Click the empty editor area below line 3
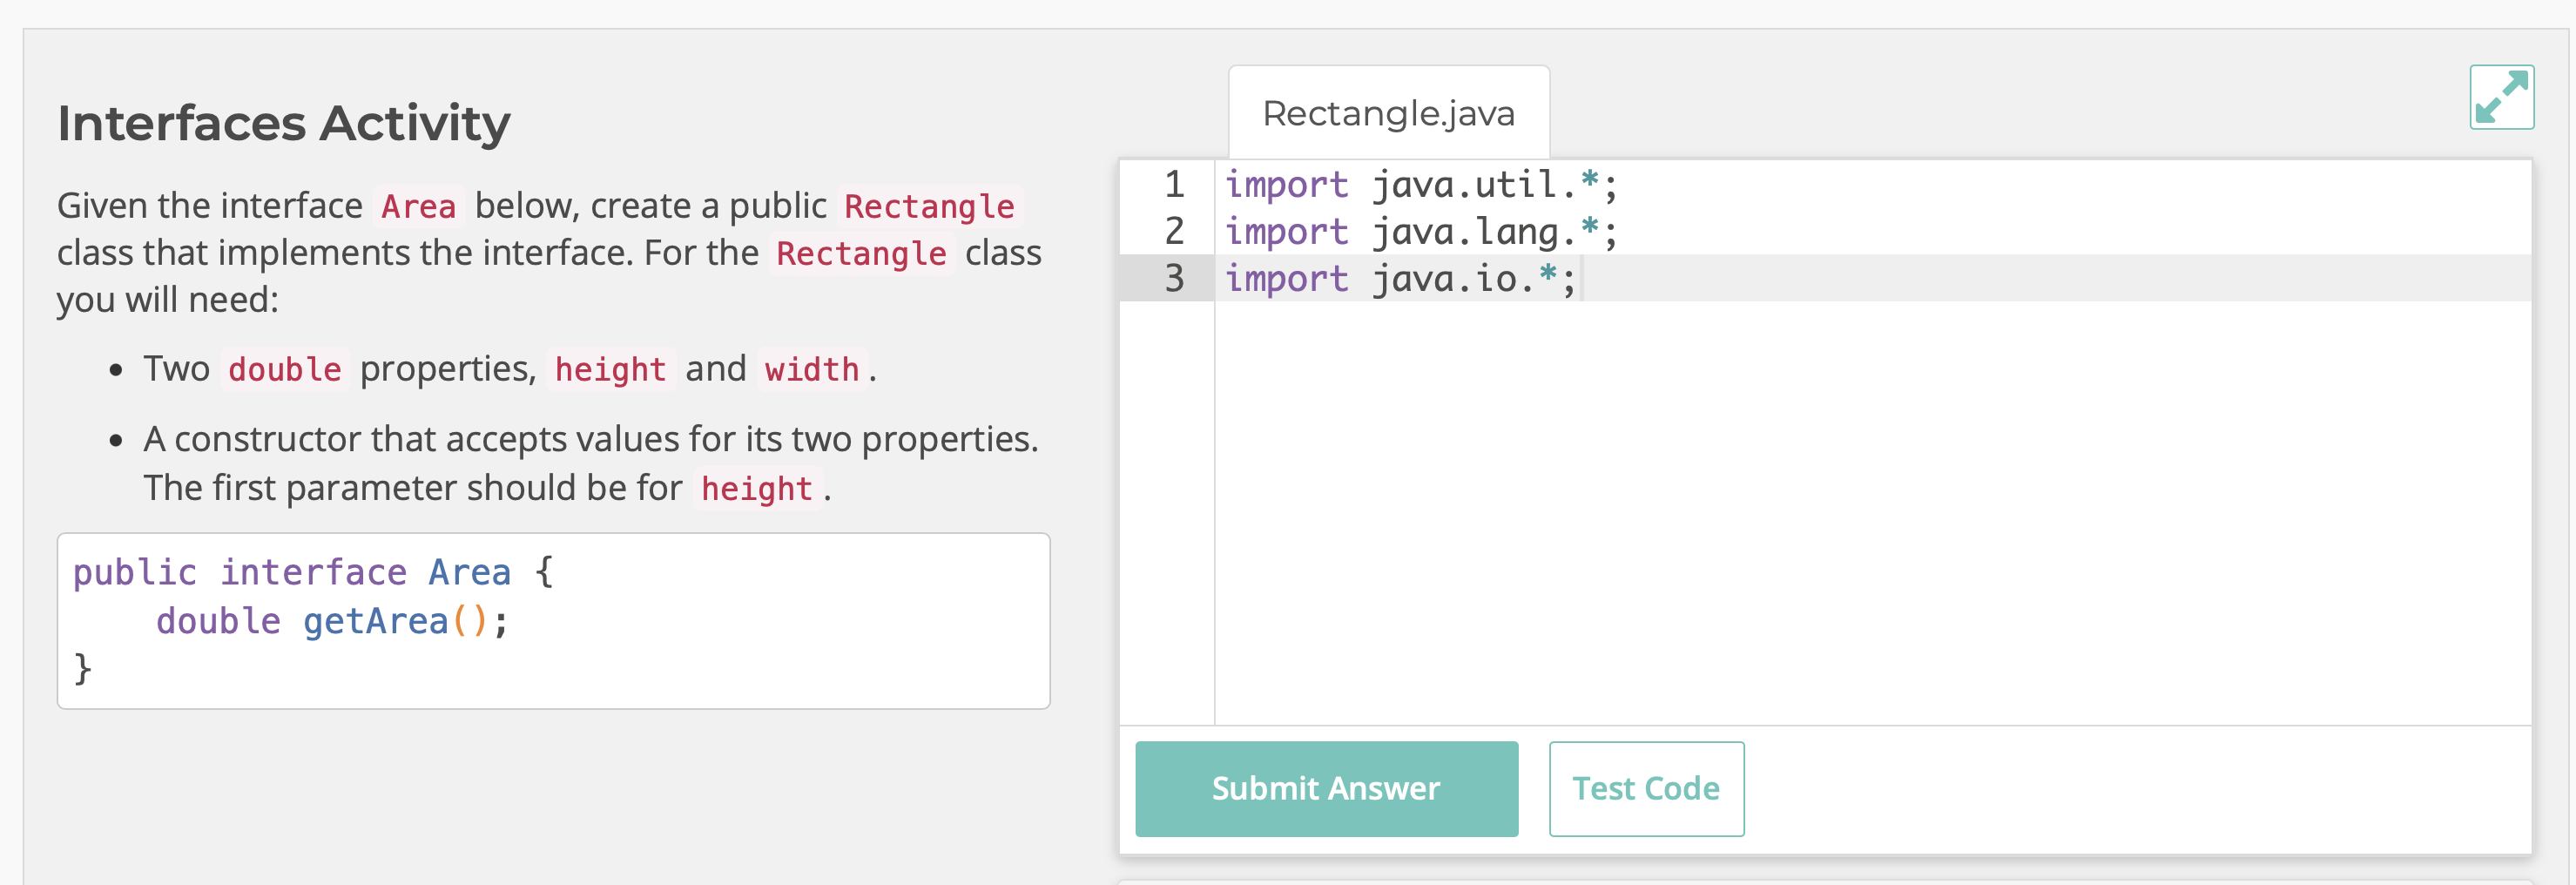The width and height of the screenshot is (2576, 885). pyautogui.click(x=1700, y=450)
